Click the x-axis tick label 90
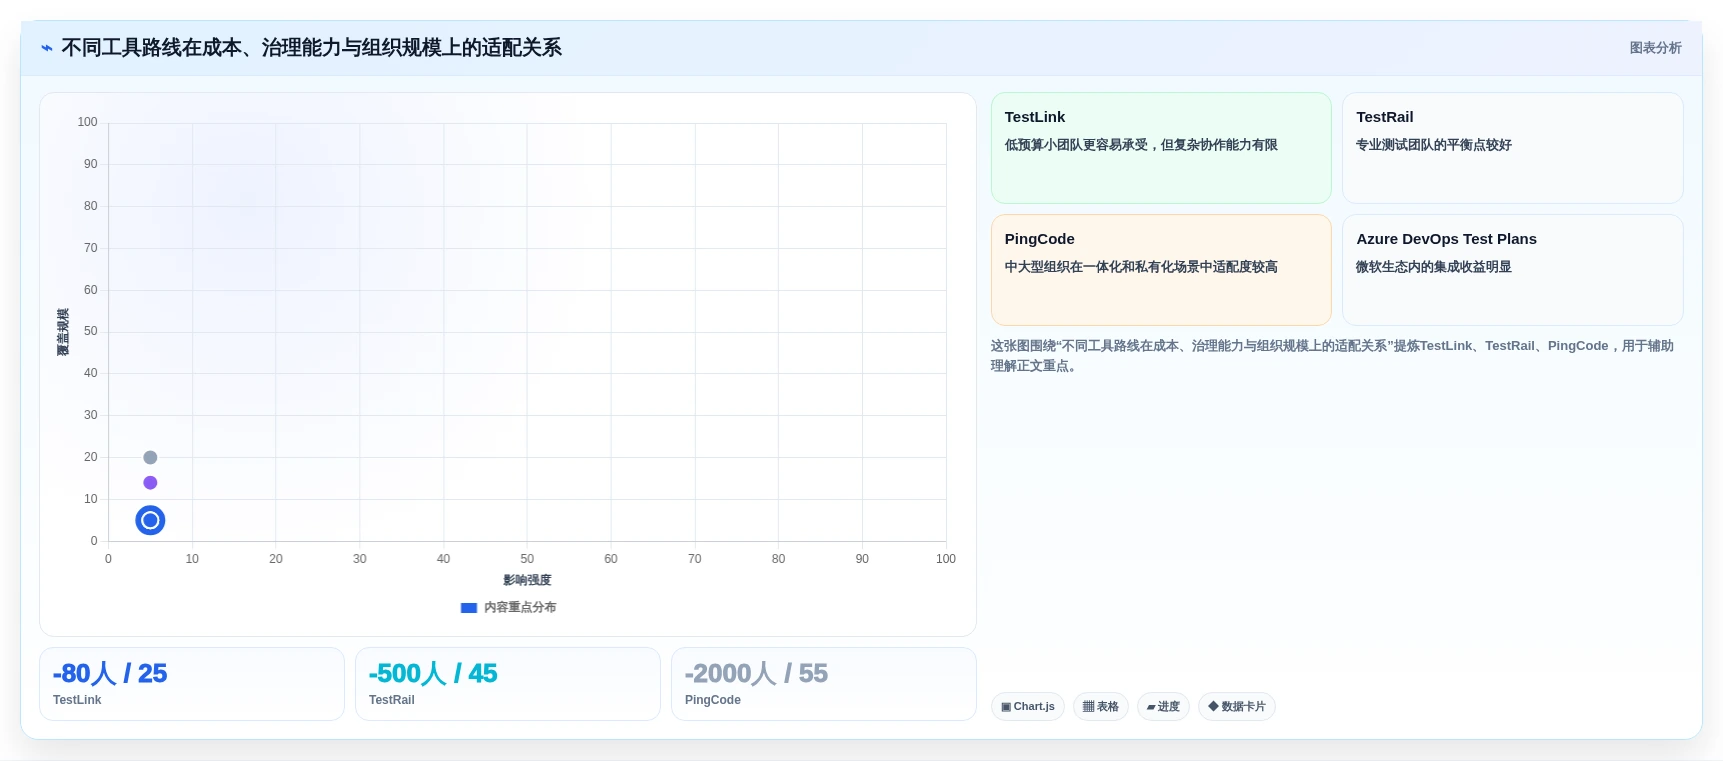 (862, 559)
